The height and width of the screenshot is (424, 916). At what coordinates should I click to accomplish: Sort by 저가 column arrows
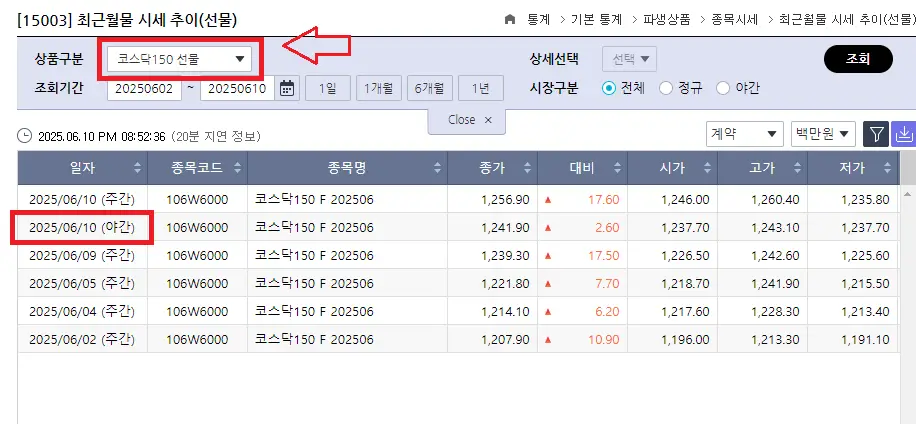click(x=887, y=168)
